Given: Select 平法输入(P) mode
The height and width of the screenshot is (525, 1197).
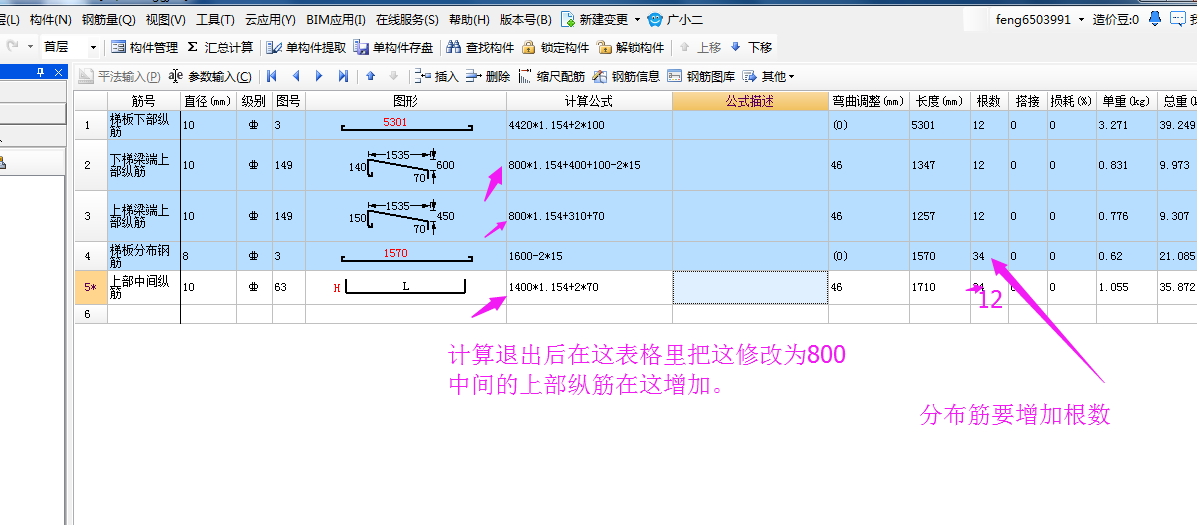Looking at the screenshot, I should (x=119, y=76).
